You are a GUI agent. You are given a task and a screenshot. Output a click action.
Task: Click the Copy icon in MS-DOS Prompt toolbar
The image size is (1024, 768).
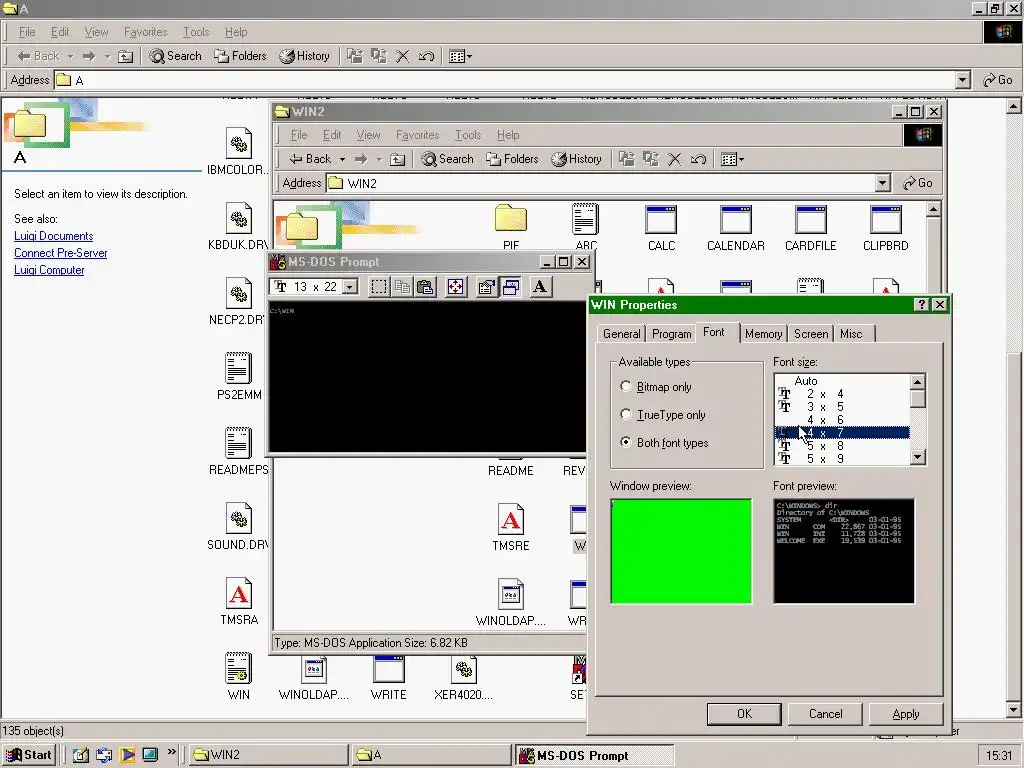coord(402,287)
